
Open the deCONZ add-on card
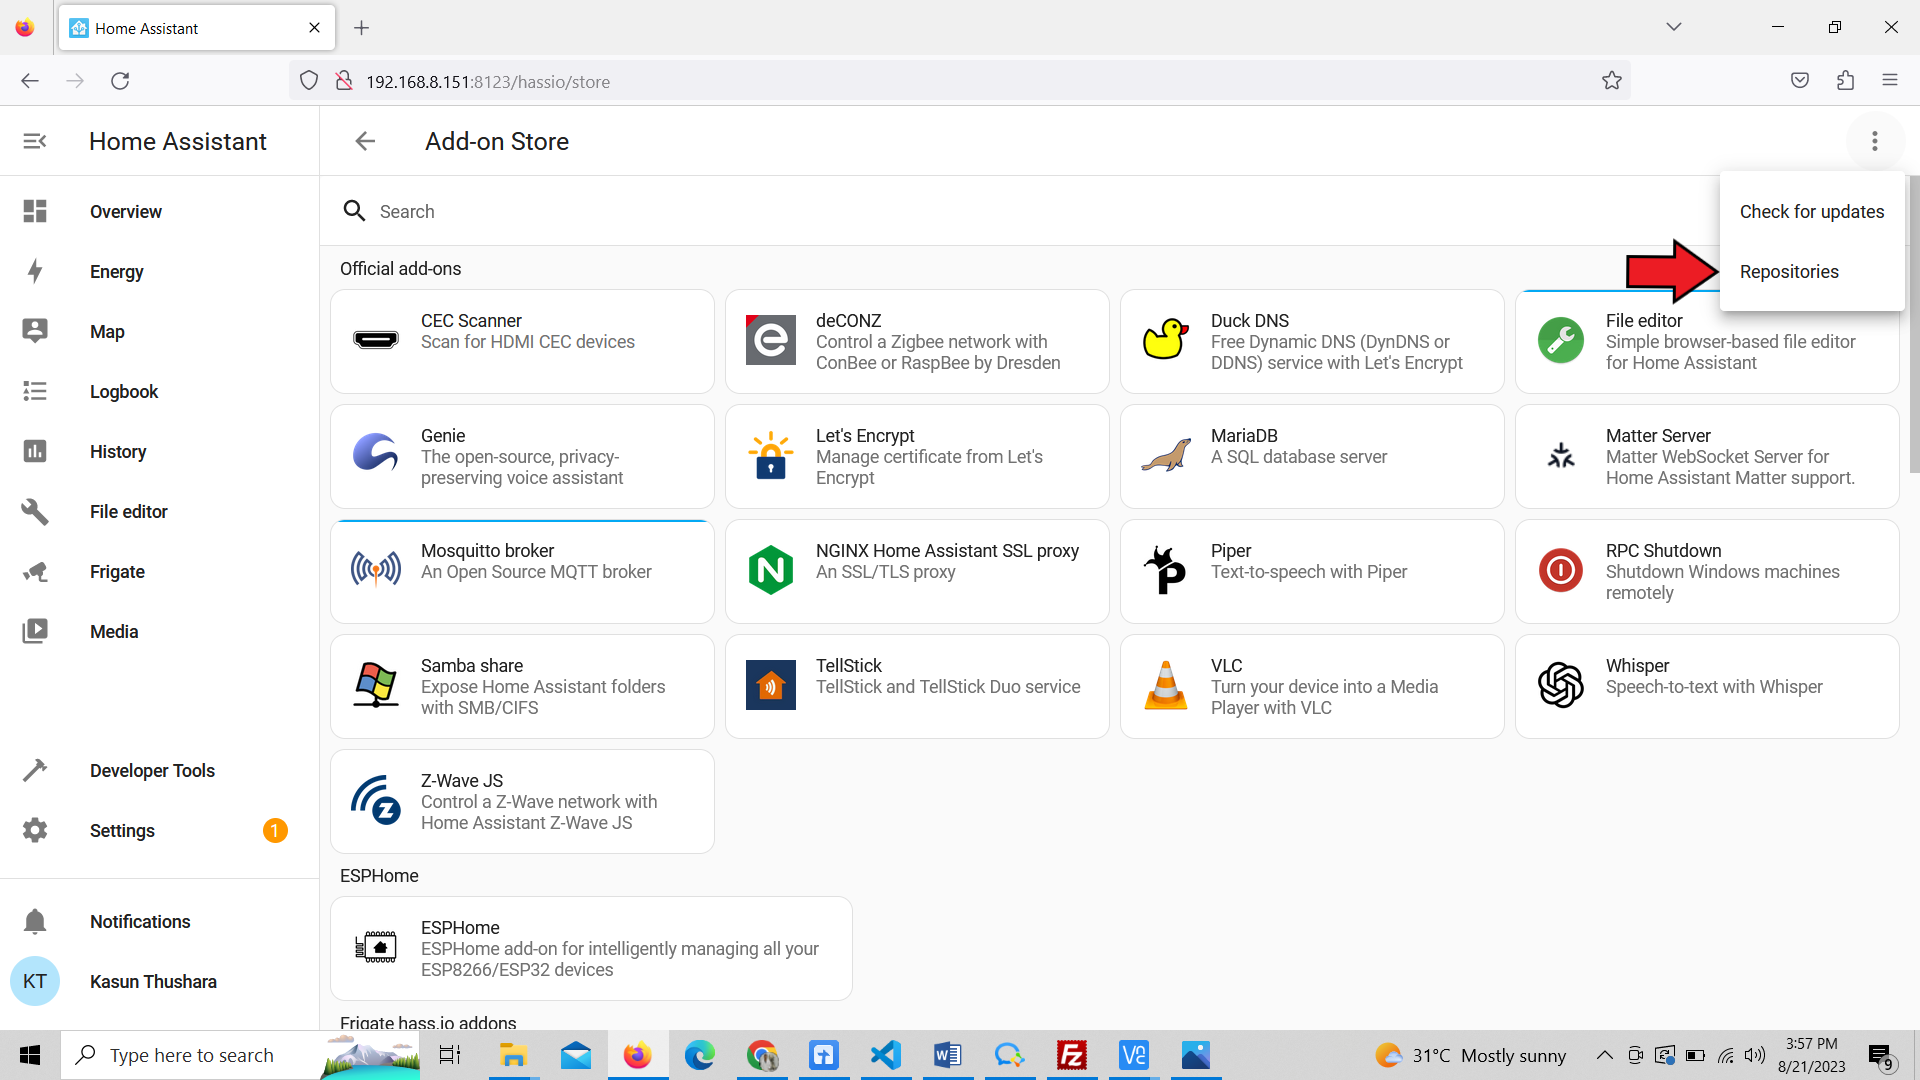pyautogui.click(x=917, y=341)
